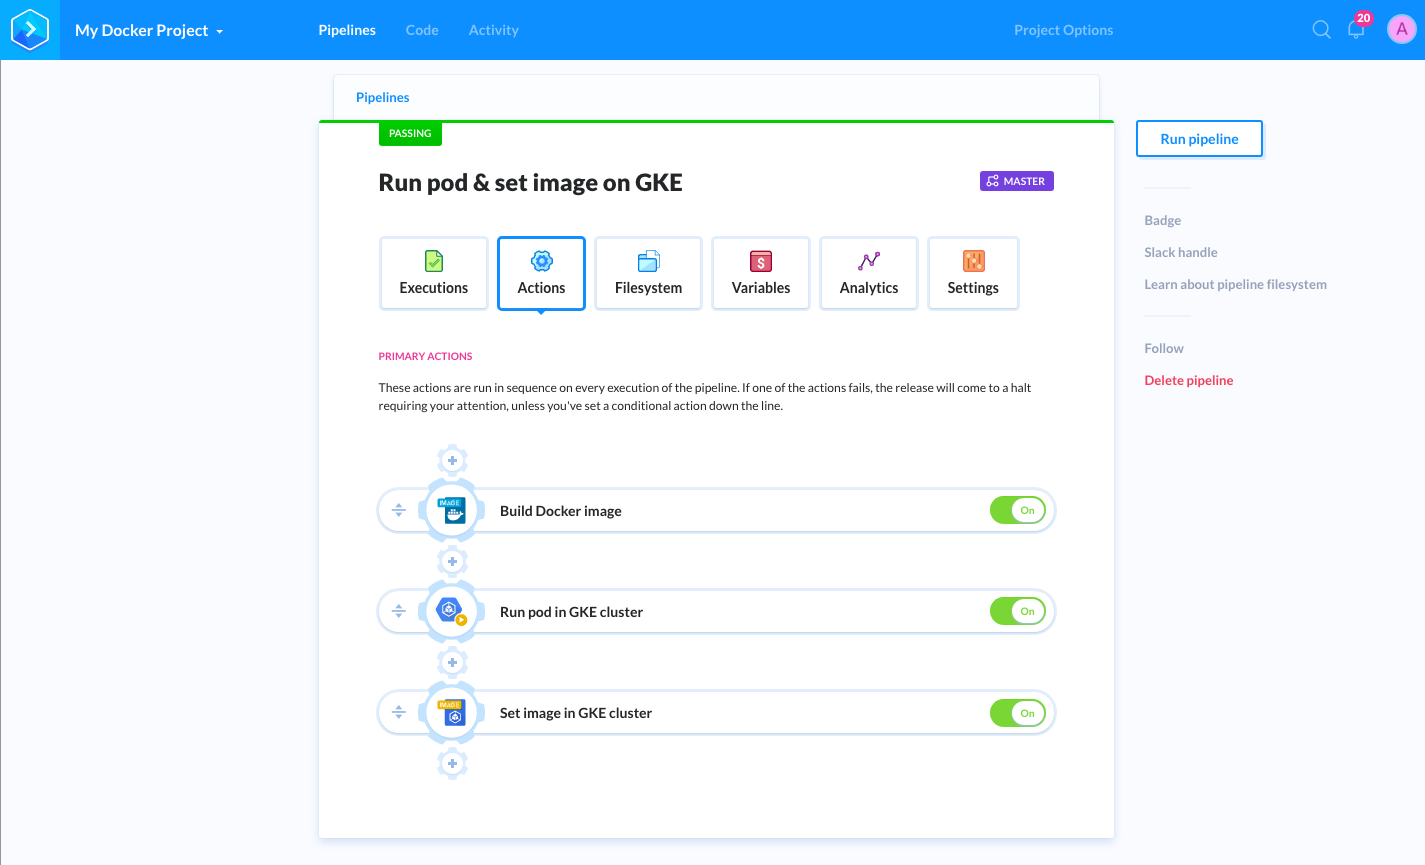Screen dimensions: 1425x865
Task: Open Project Options
Action: [1063, 30]
